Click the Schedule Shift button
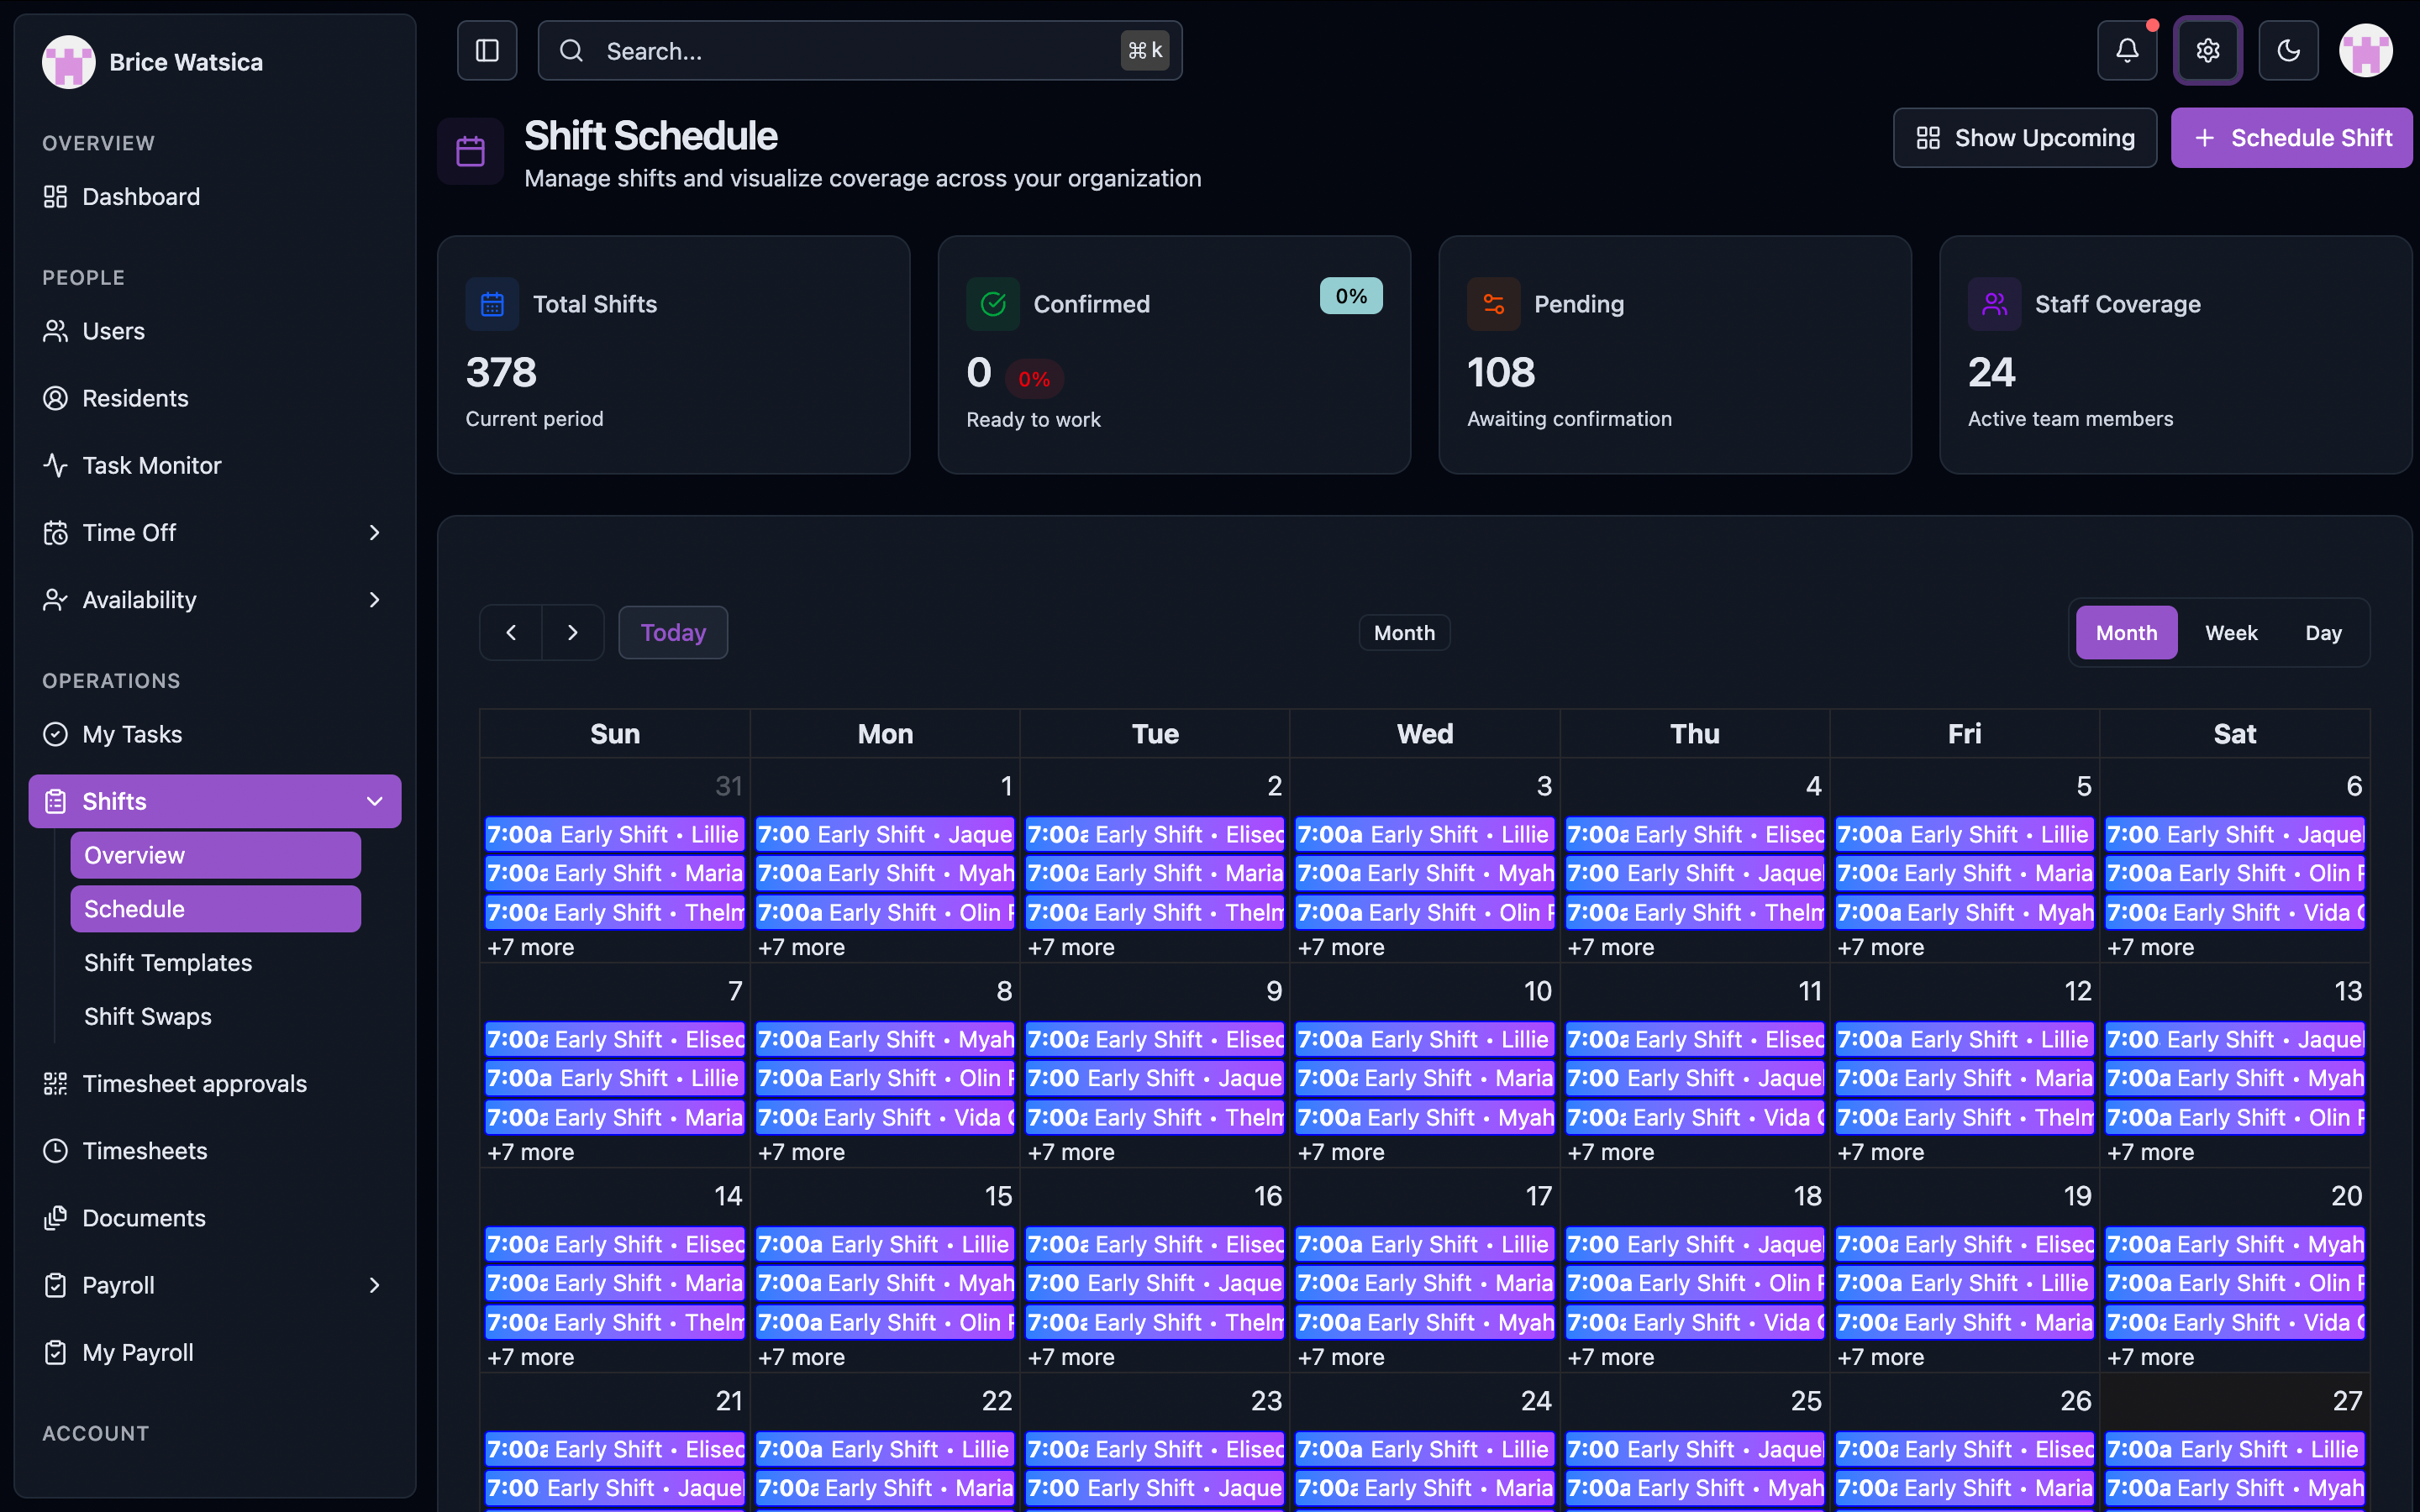This screenshot has height=1512, width=2420. click(2291, 138)
